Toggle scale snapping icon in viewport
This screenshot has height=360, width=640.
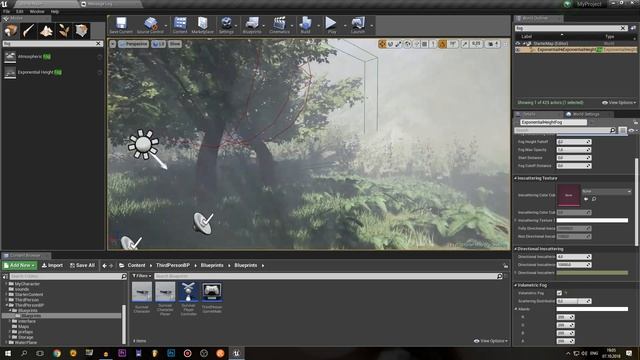click(465, 44)
